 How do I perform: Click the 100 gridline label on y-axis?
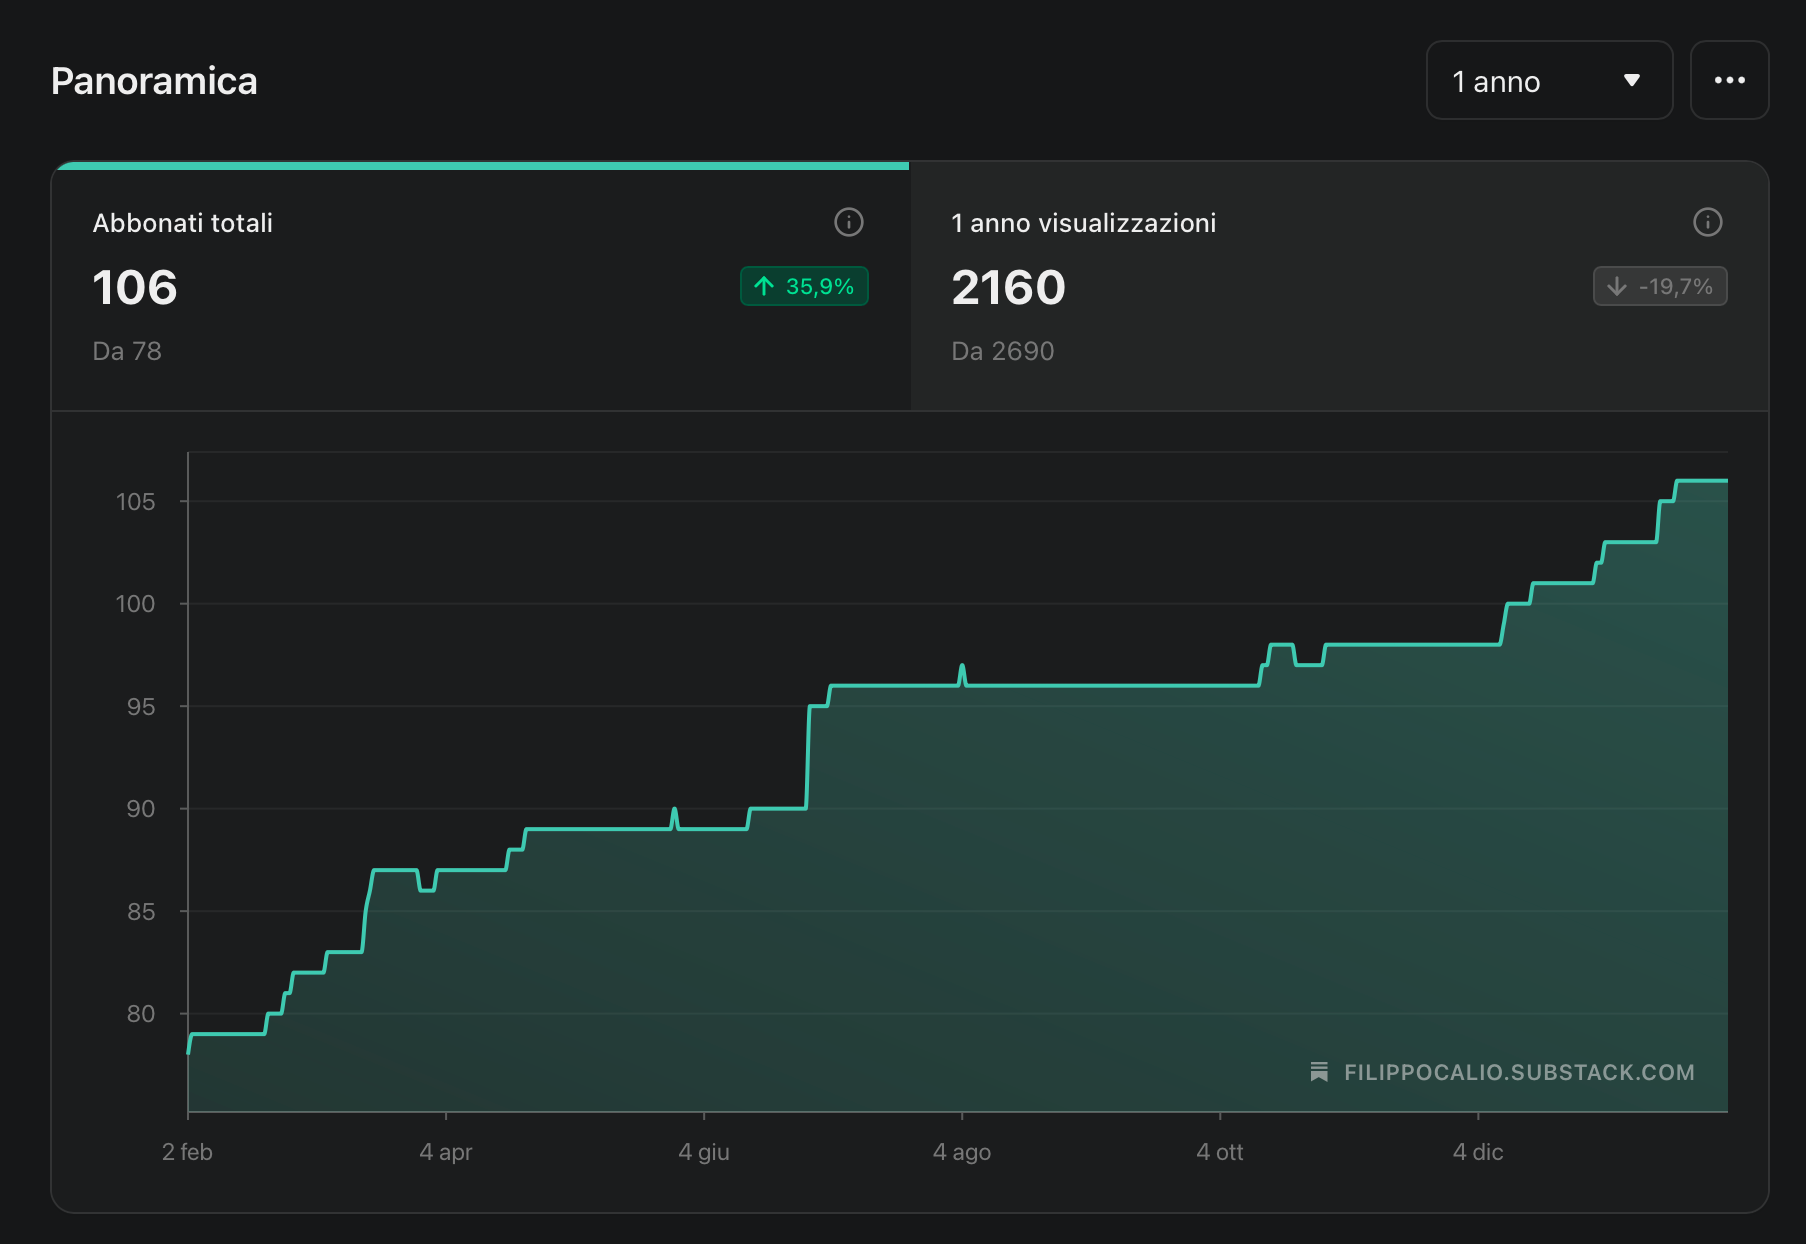coord(135,604)
